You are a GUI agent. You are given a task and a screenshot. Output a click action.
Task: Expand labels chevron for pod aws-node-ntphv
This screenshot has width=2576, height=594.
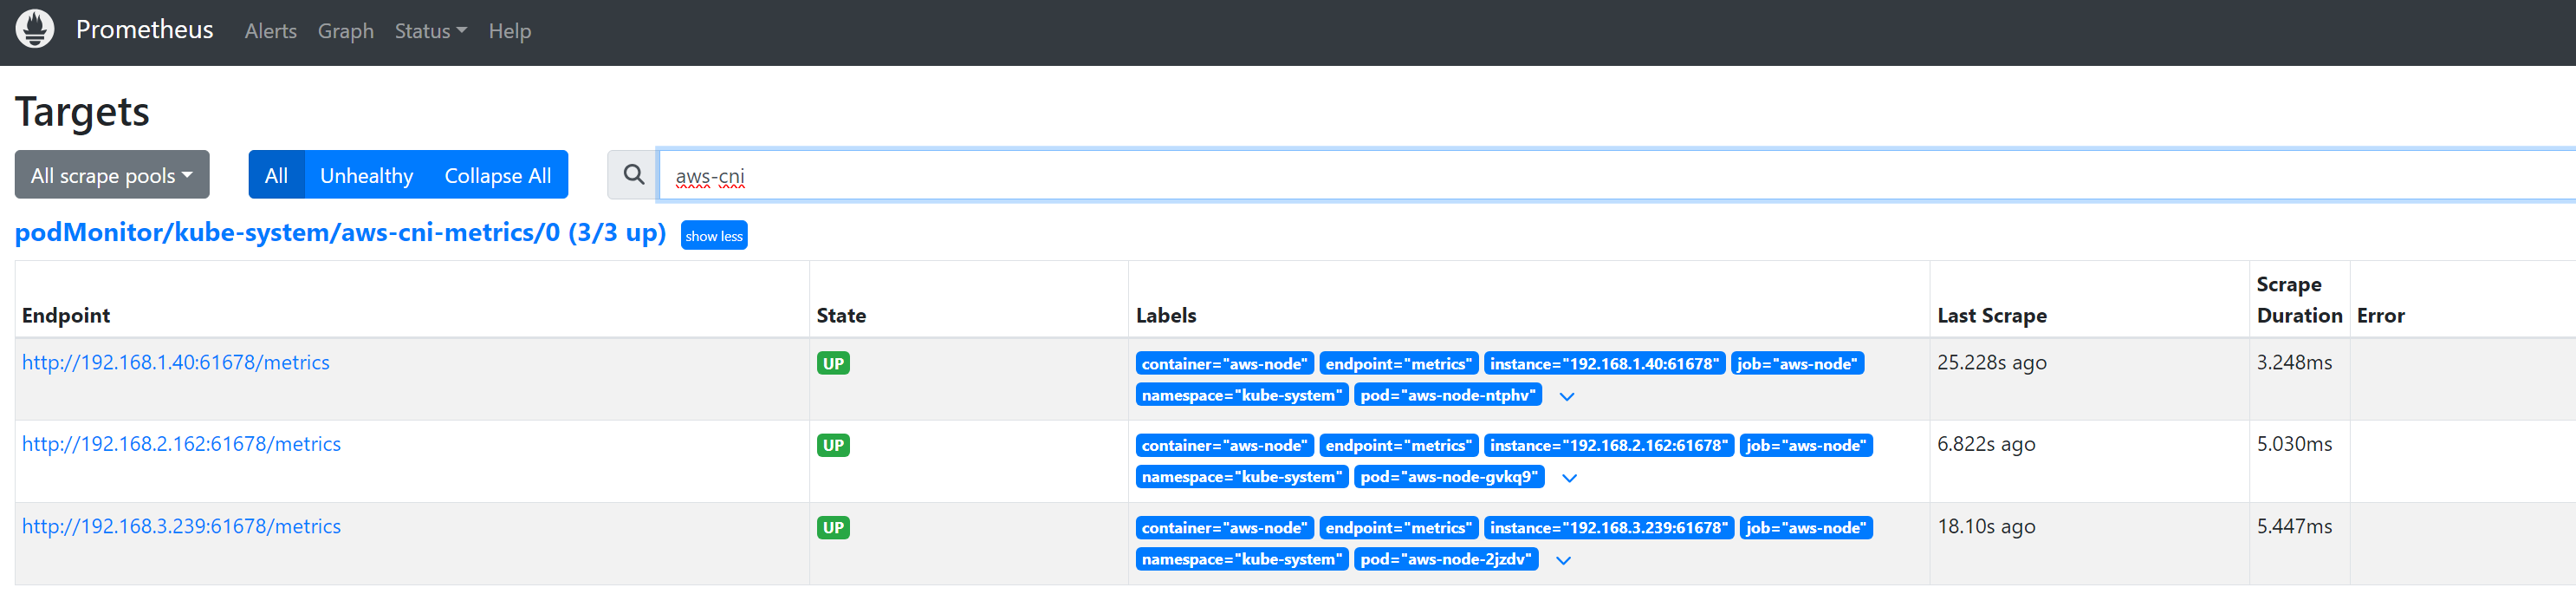coord(1567,396)
